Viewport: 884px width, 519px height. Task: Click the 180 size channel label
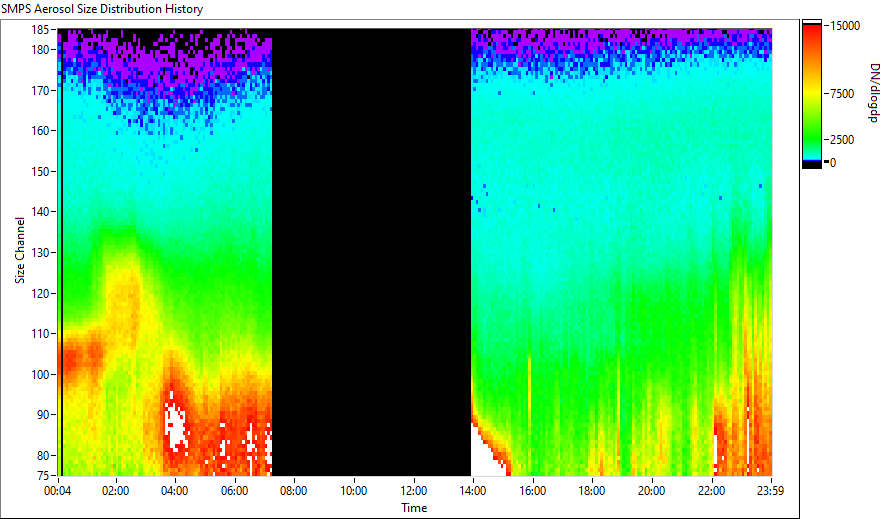41,50
